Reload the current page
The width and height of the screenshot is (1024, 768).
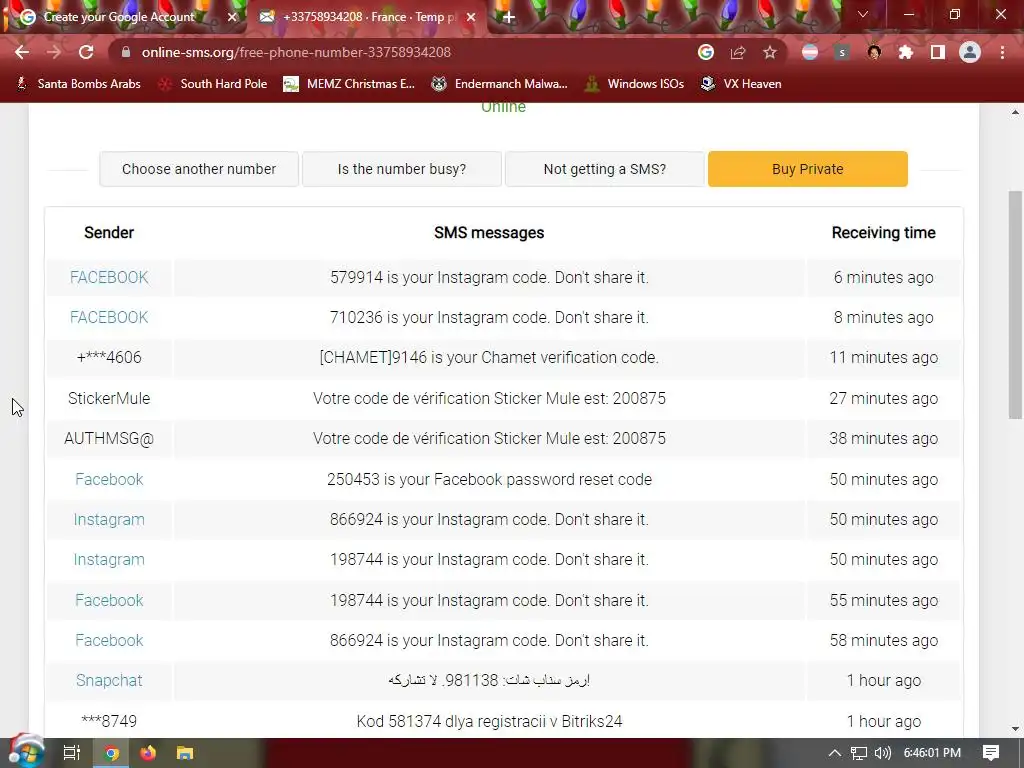86,52
